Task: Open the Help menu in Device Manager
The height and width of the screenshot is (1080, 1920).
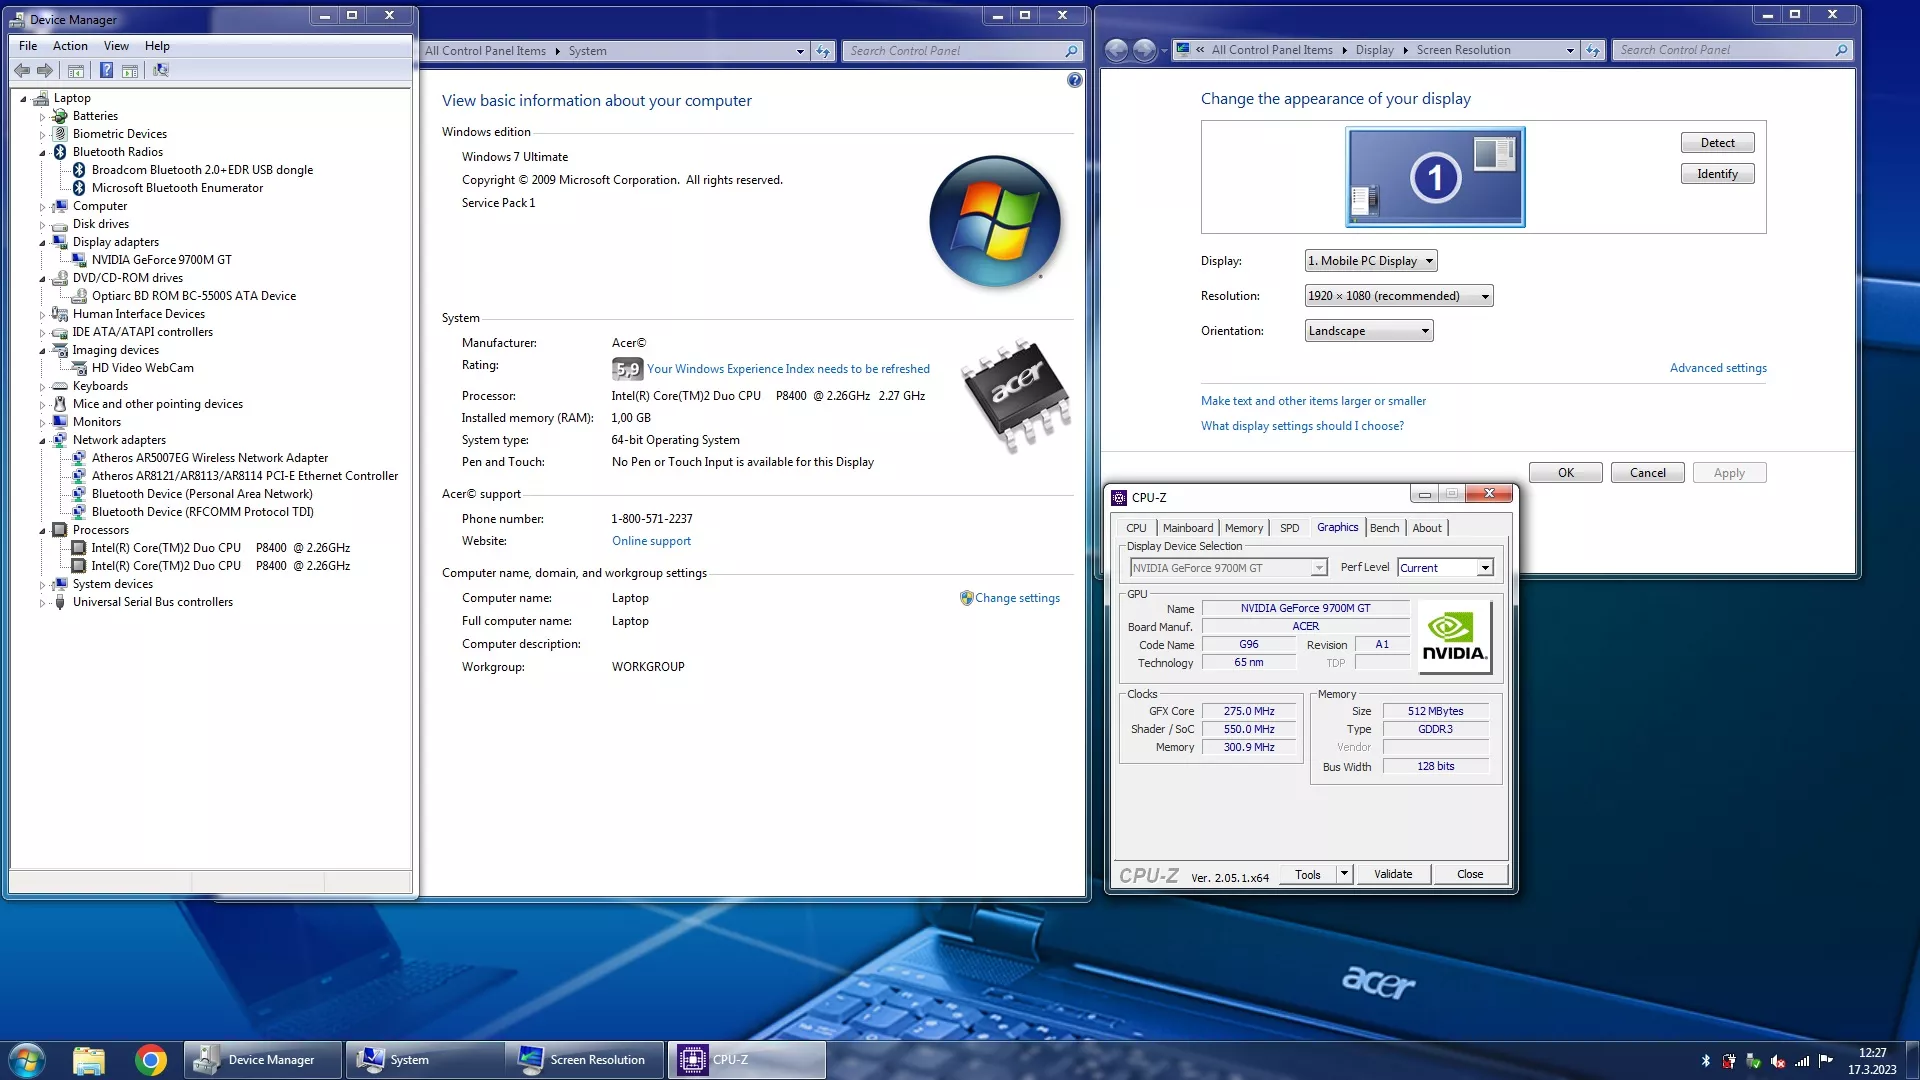Action: click(x=157, y=46)
